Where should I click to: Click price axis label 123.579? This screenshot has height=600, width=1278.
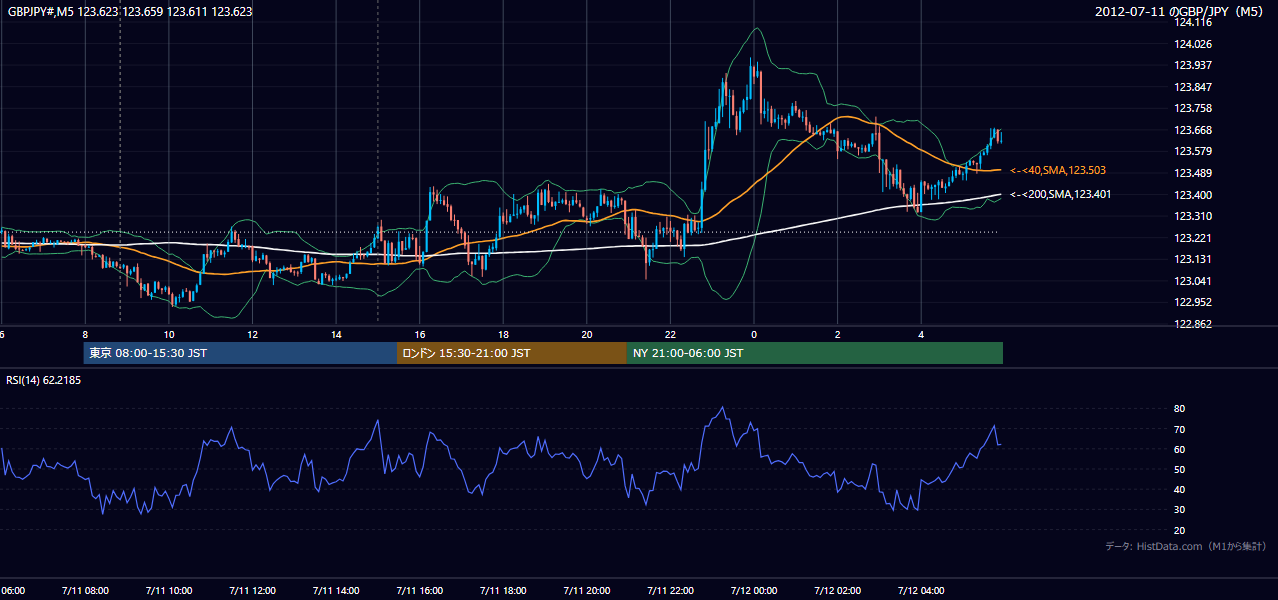1195,152
